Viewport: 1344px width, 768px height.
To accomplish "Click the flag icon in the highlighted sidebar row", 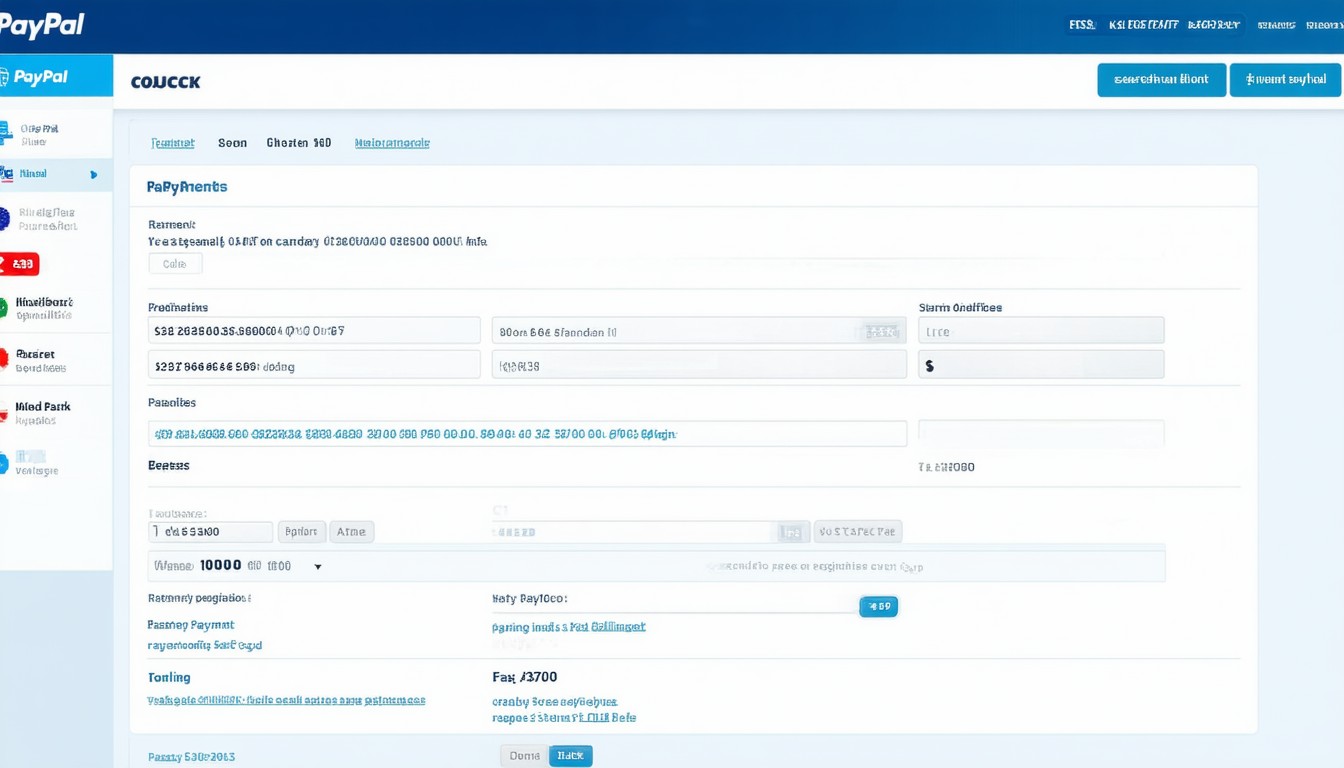I will (6, 174).
